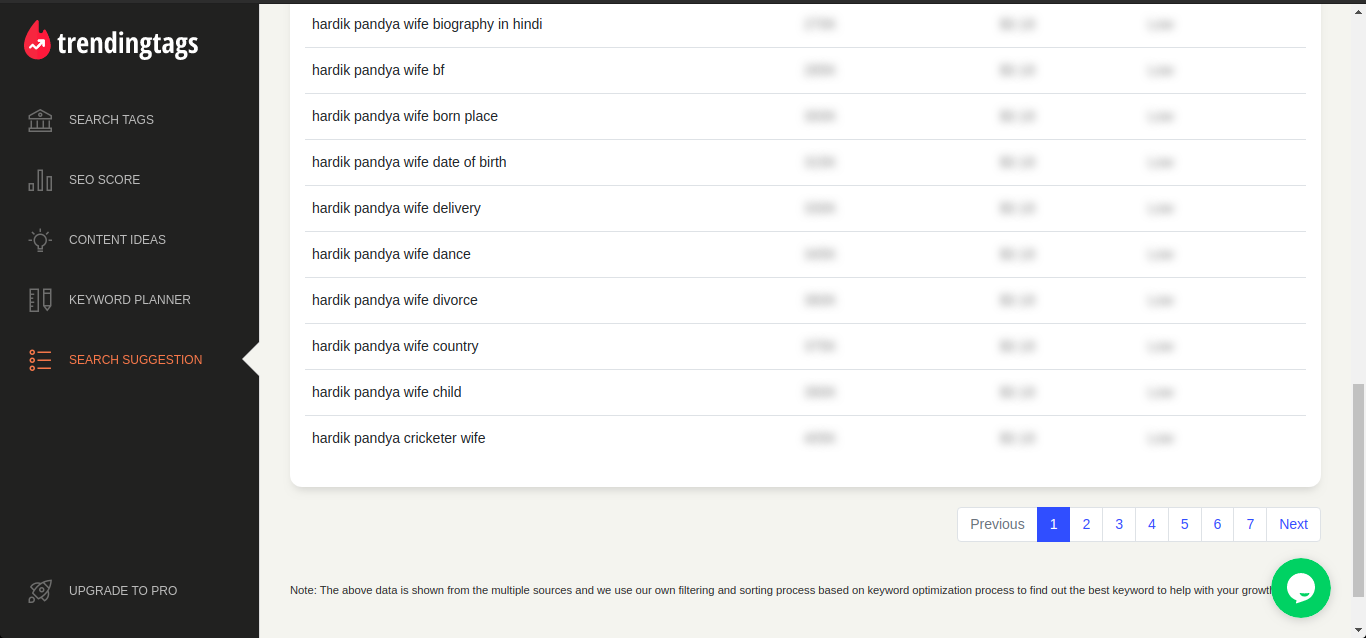Open the SEO SCORE menu item
This screenshot has height=638, width=1366.
coord(104,180)
